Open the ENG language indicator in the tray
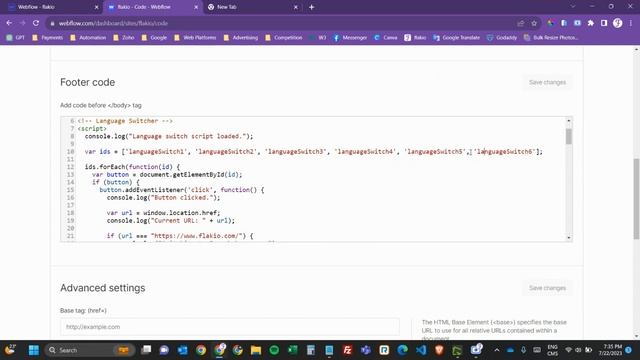Viewport: 640px width, 360px height. [x=552, y=350]
